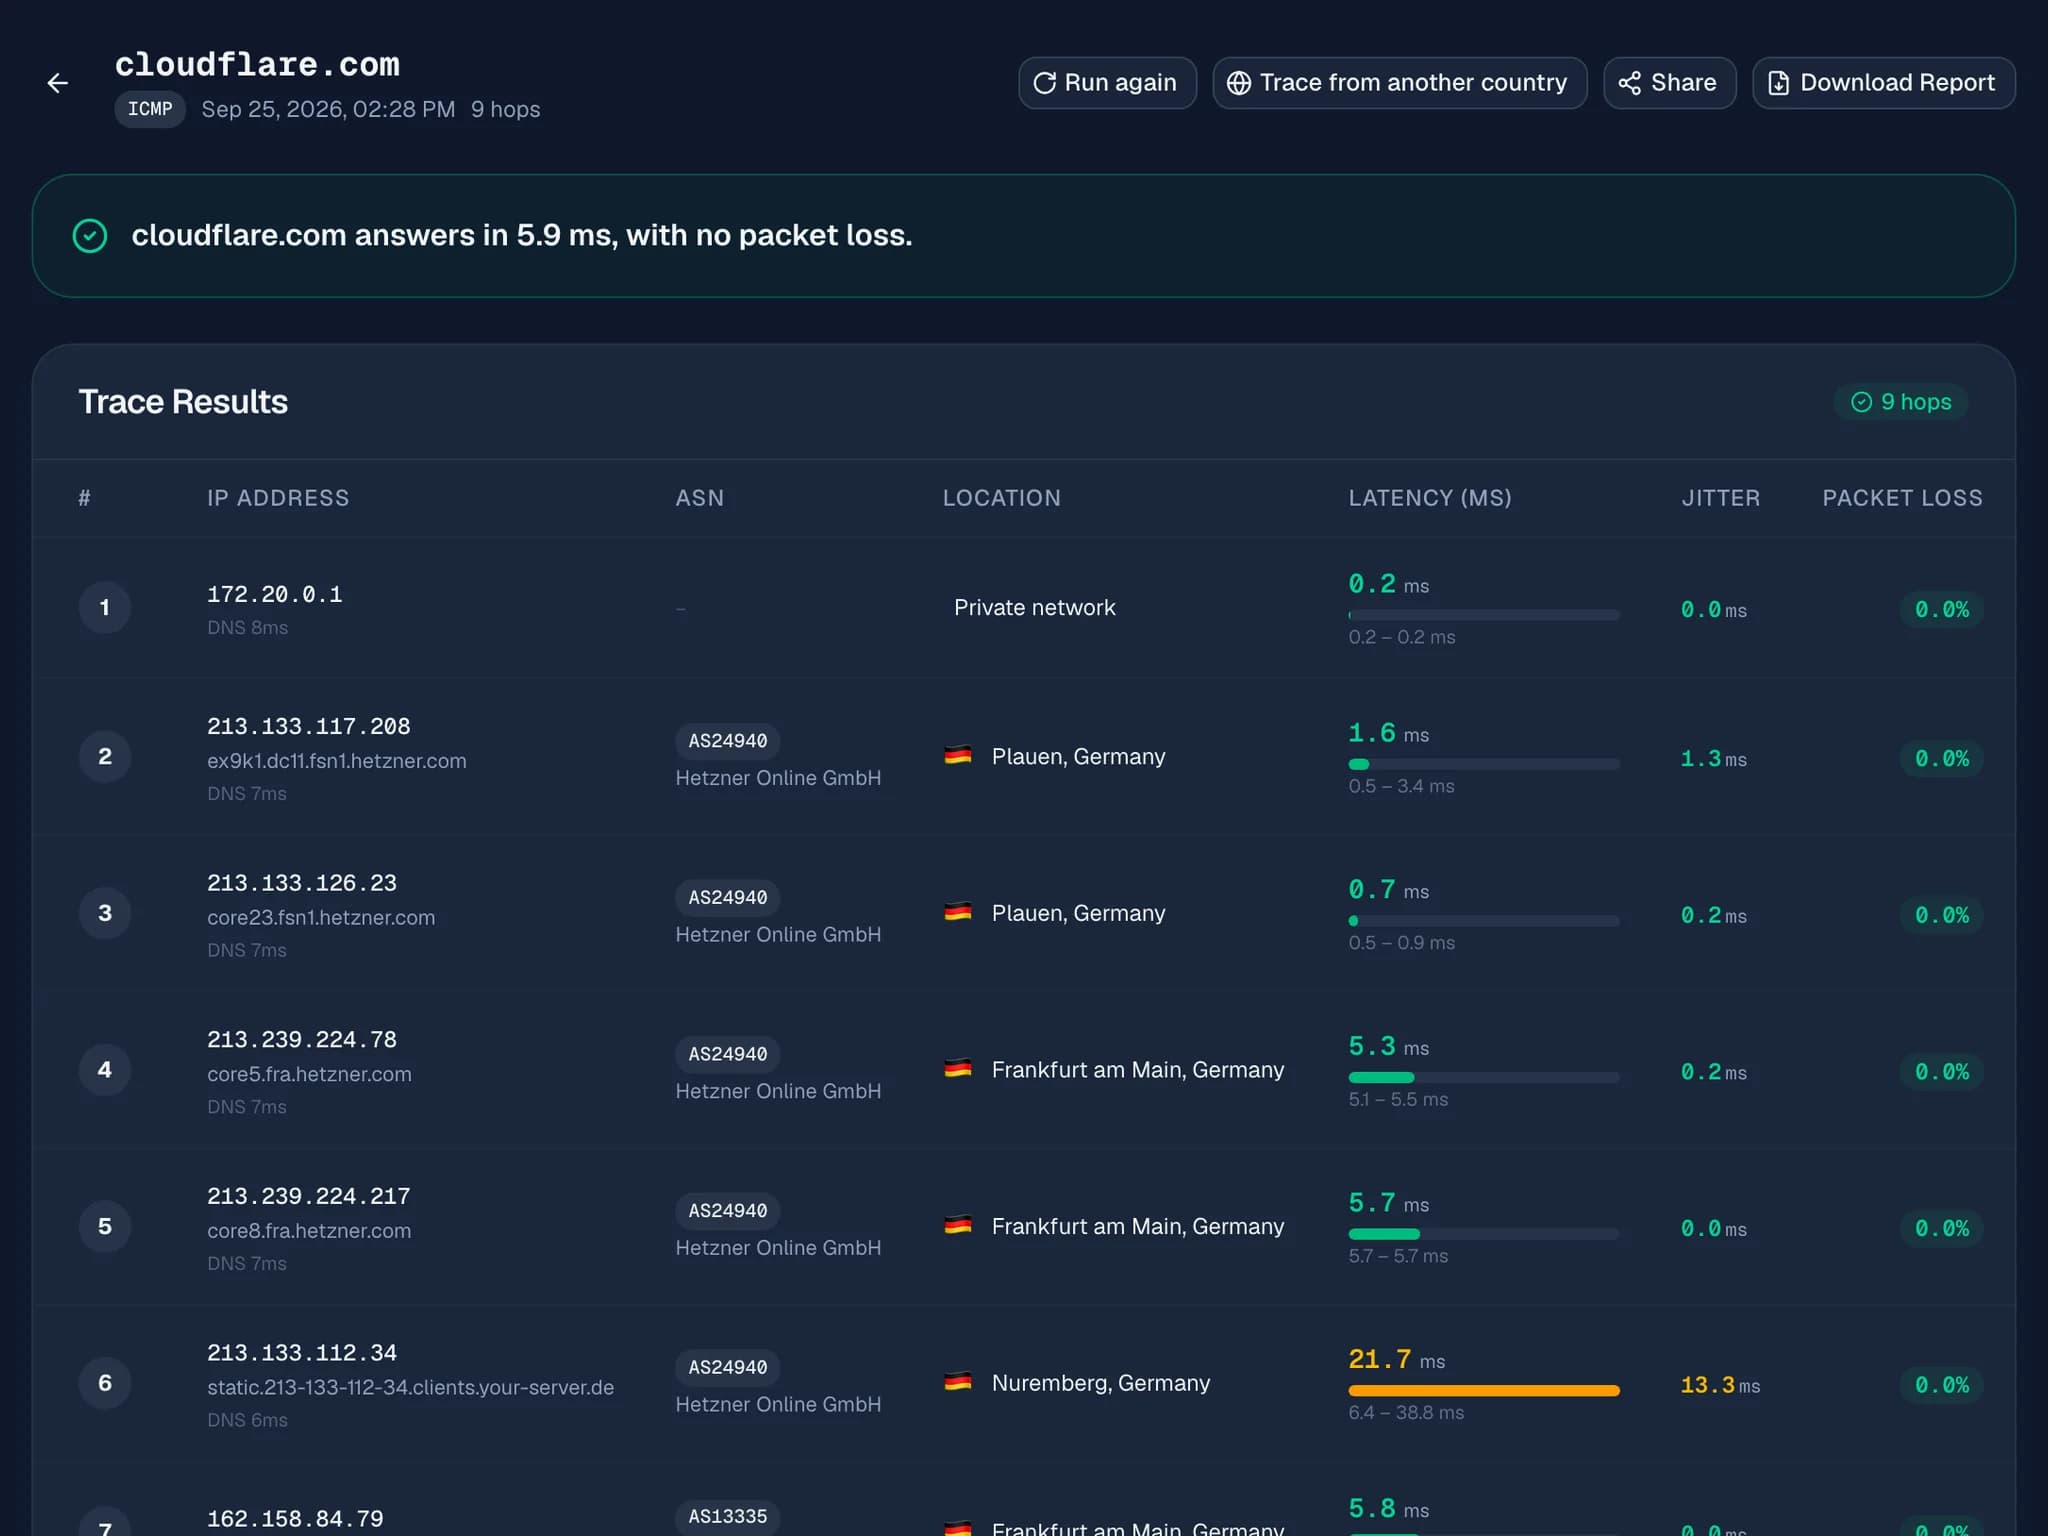Click the 13.3 ms jitter value
The width and height of the screenshot is (2048, 1536).
pyautogui.click(x=1720, y=1385)
